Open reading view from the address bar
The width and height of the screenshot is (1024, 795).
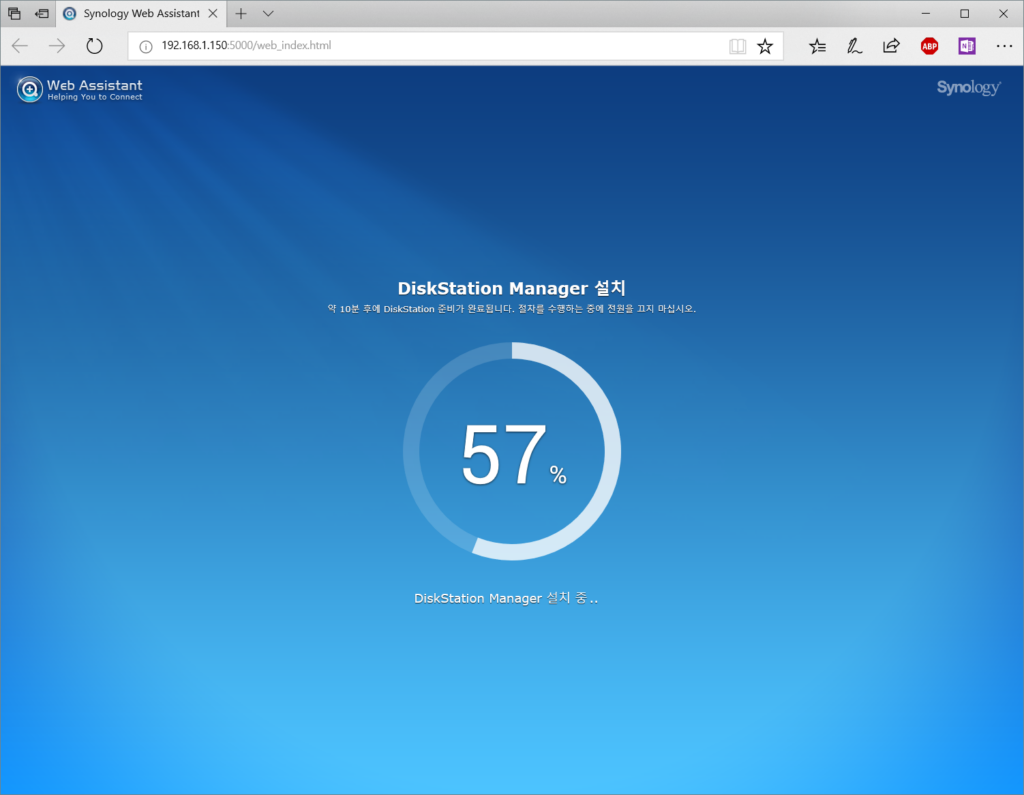737,46
